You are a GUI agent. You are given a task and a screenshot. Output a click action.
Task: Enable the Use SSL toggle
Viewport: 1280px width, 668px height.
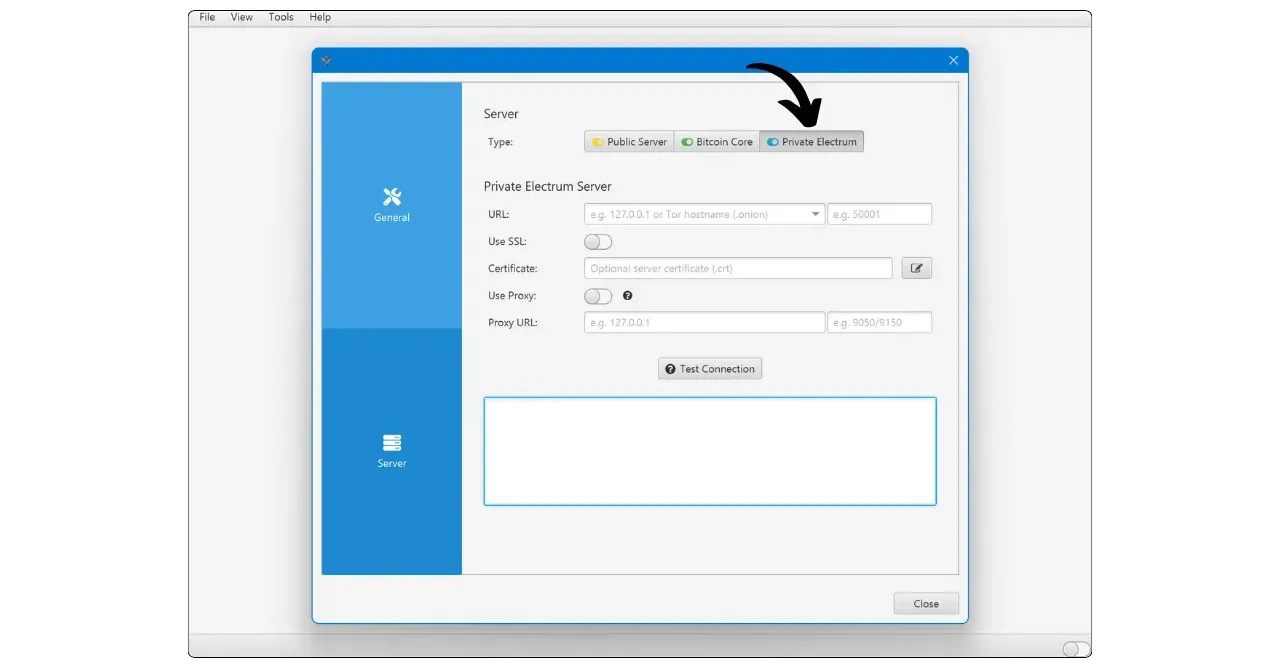pyautogui.click(x=598, y=242)
